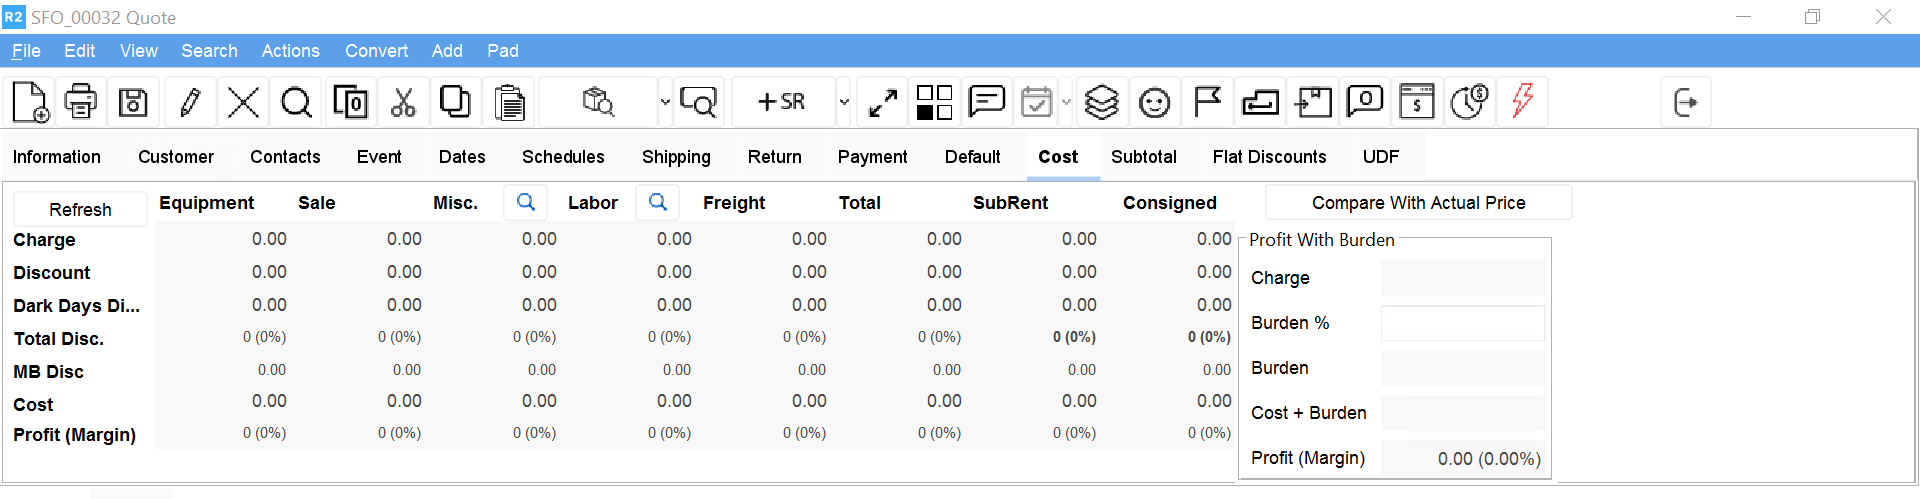Switch to the Default tab
The height and width of the screenshot is (499, 1920).
(972, 157)
